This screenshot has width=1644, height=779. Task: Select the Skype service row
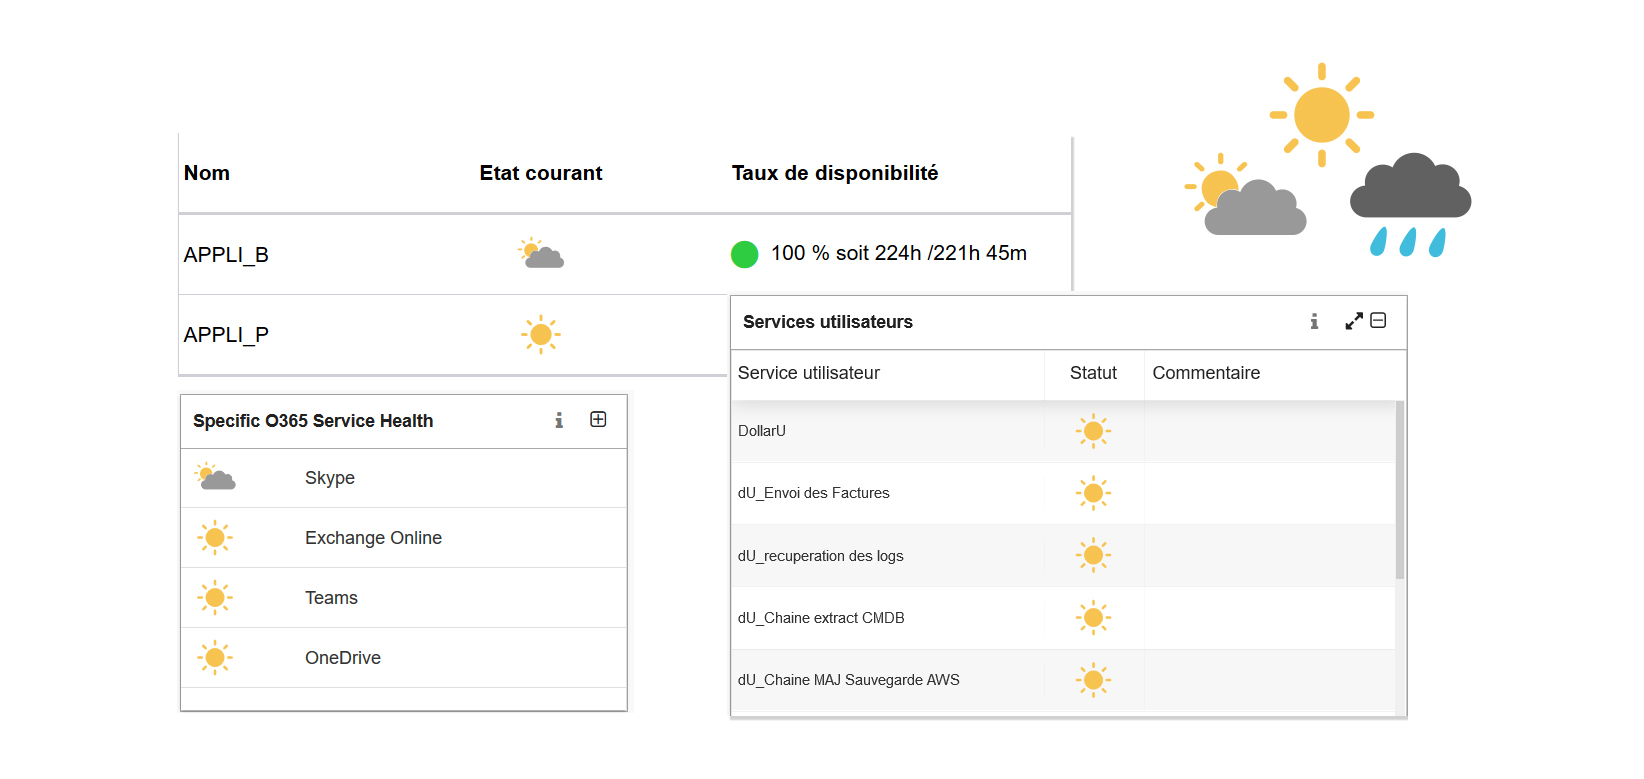tap(404, 478)
